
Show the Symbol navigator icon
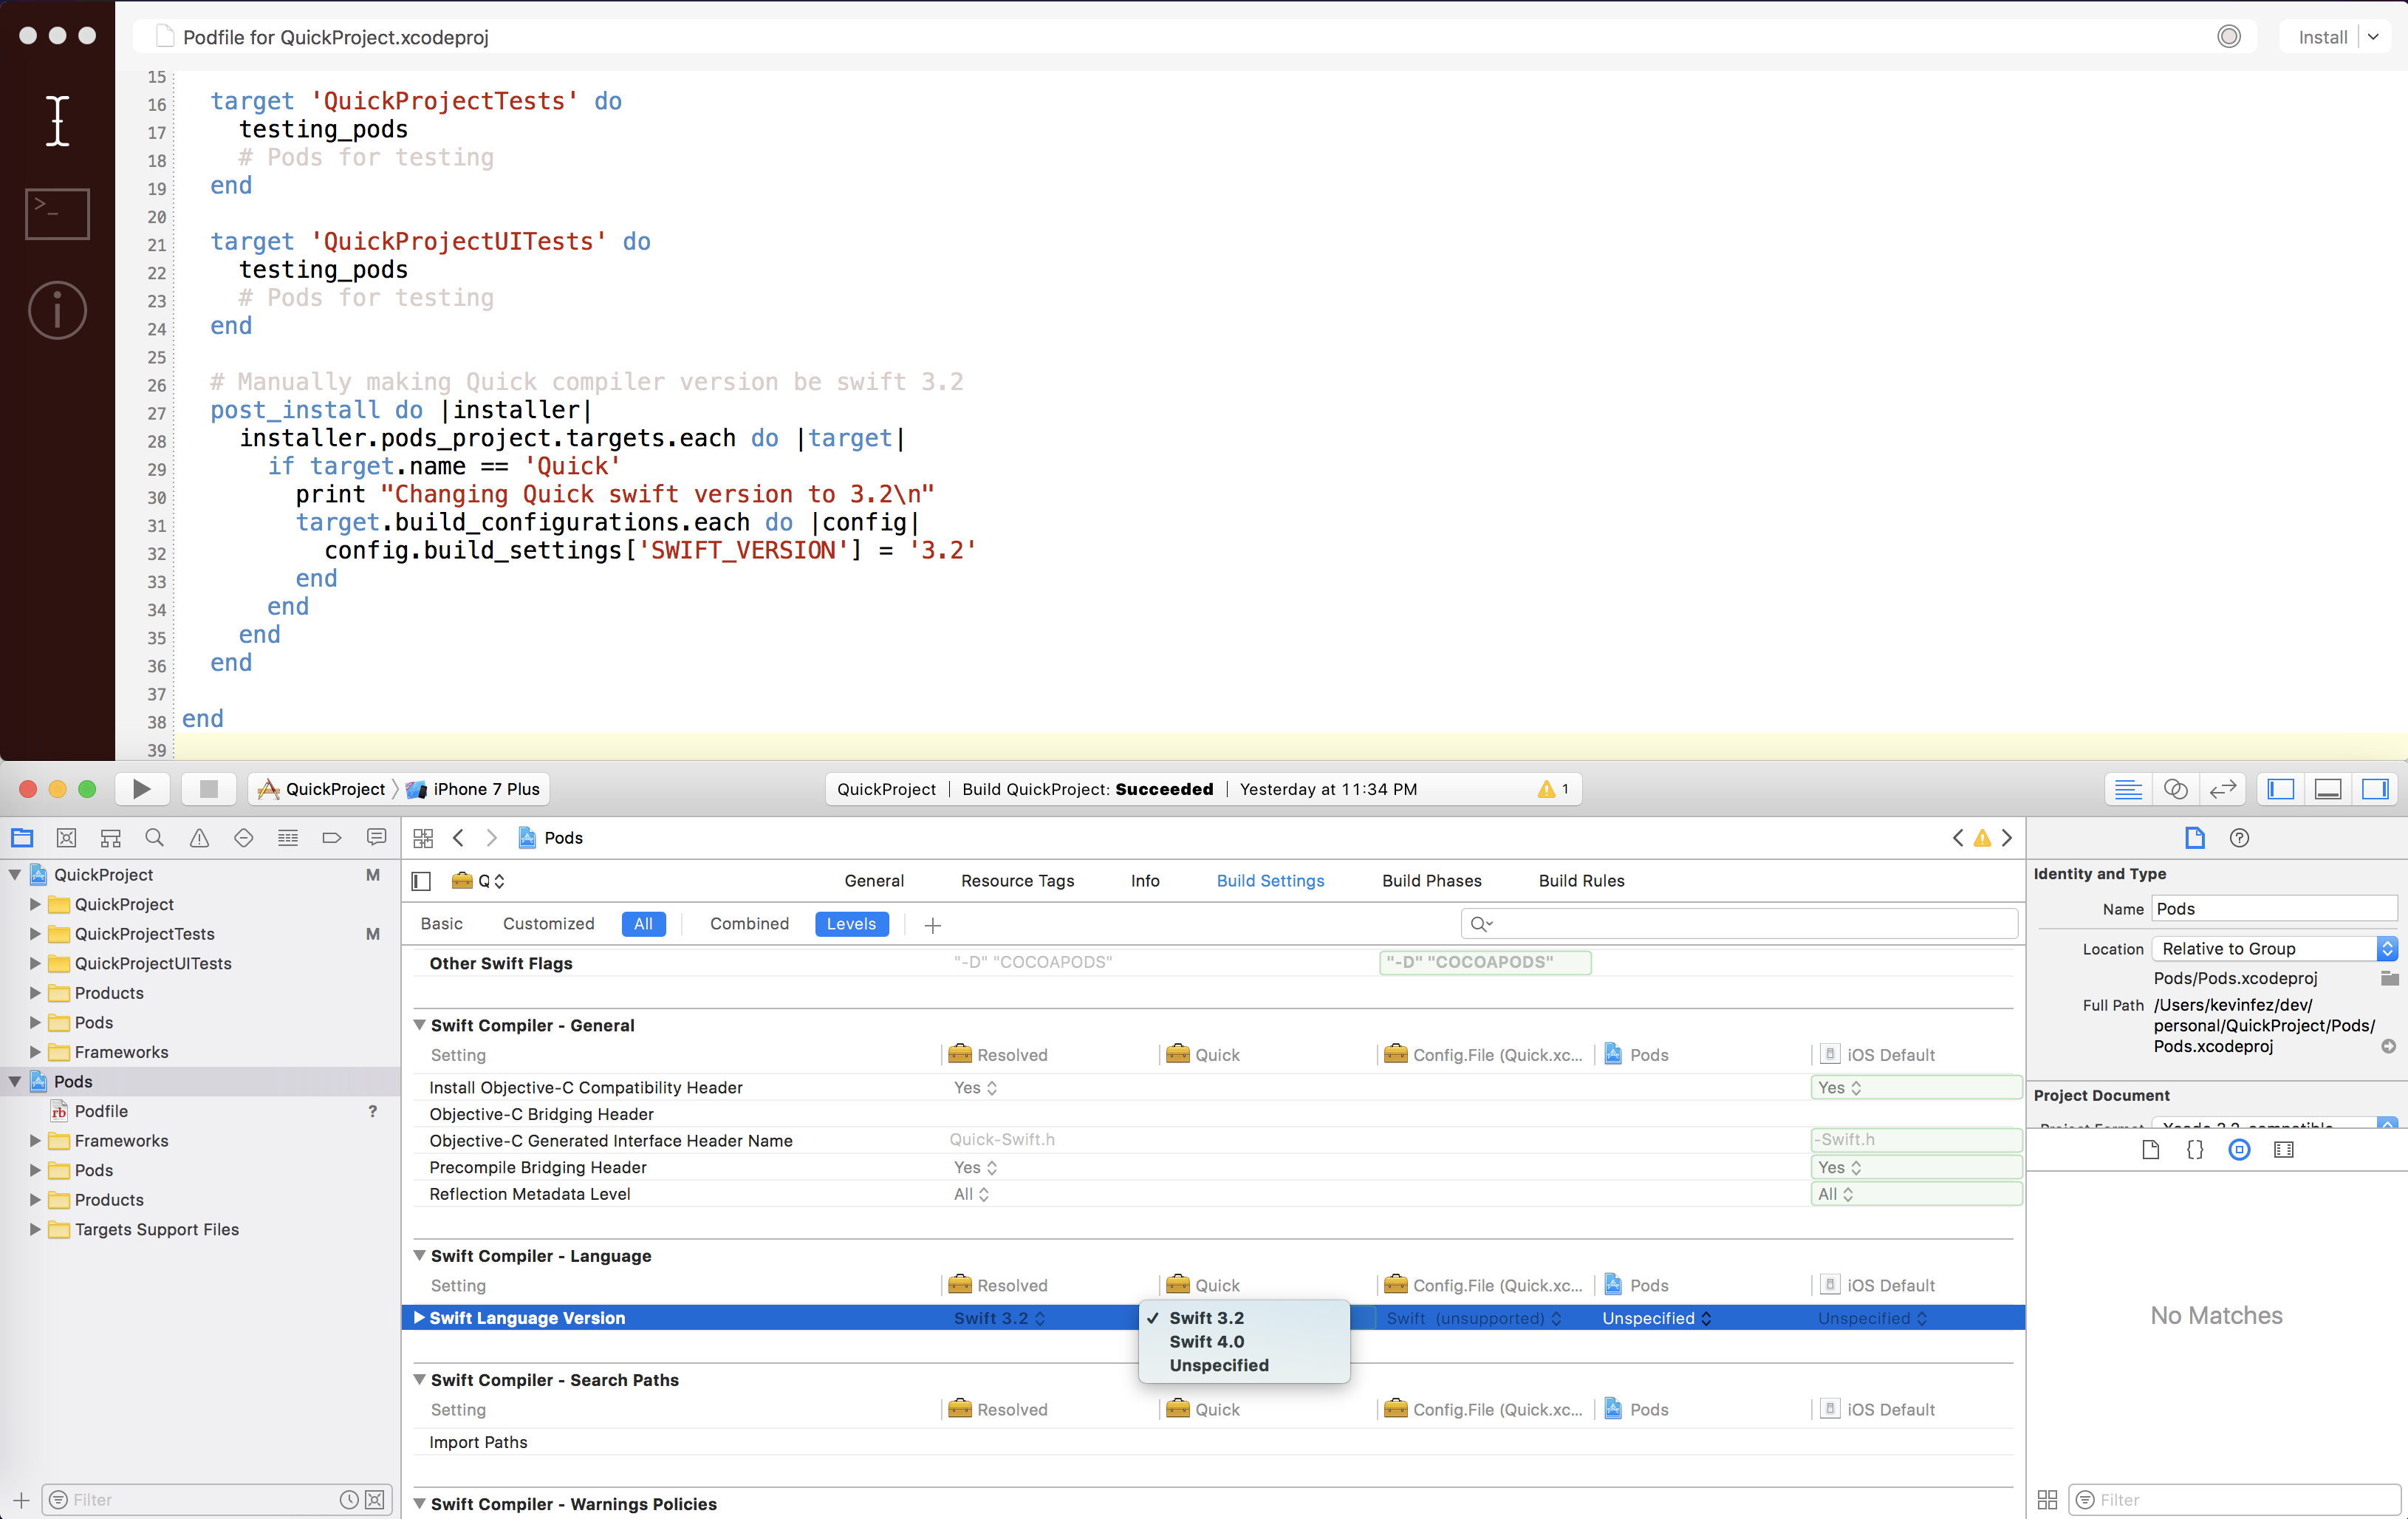[110, 838]
